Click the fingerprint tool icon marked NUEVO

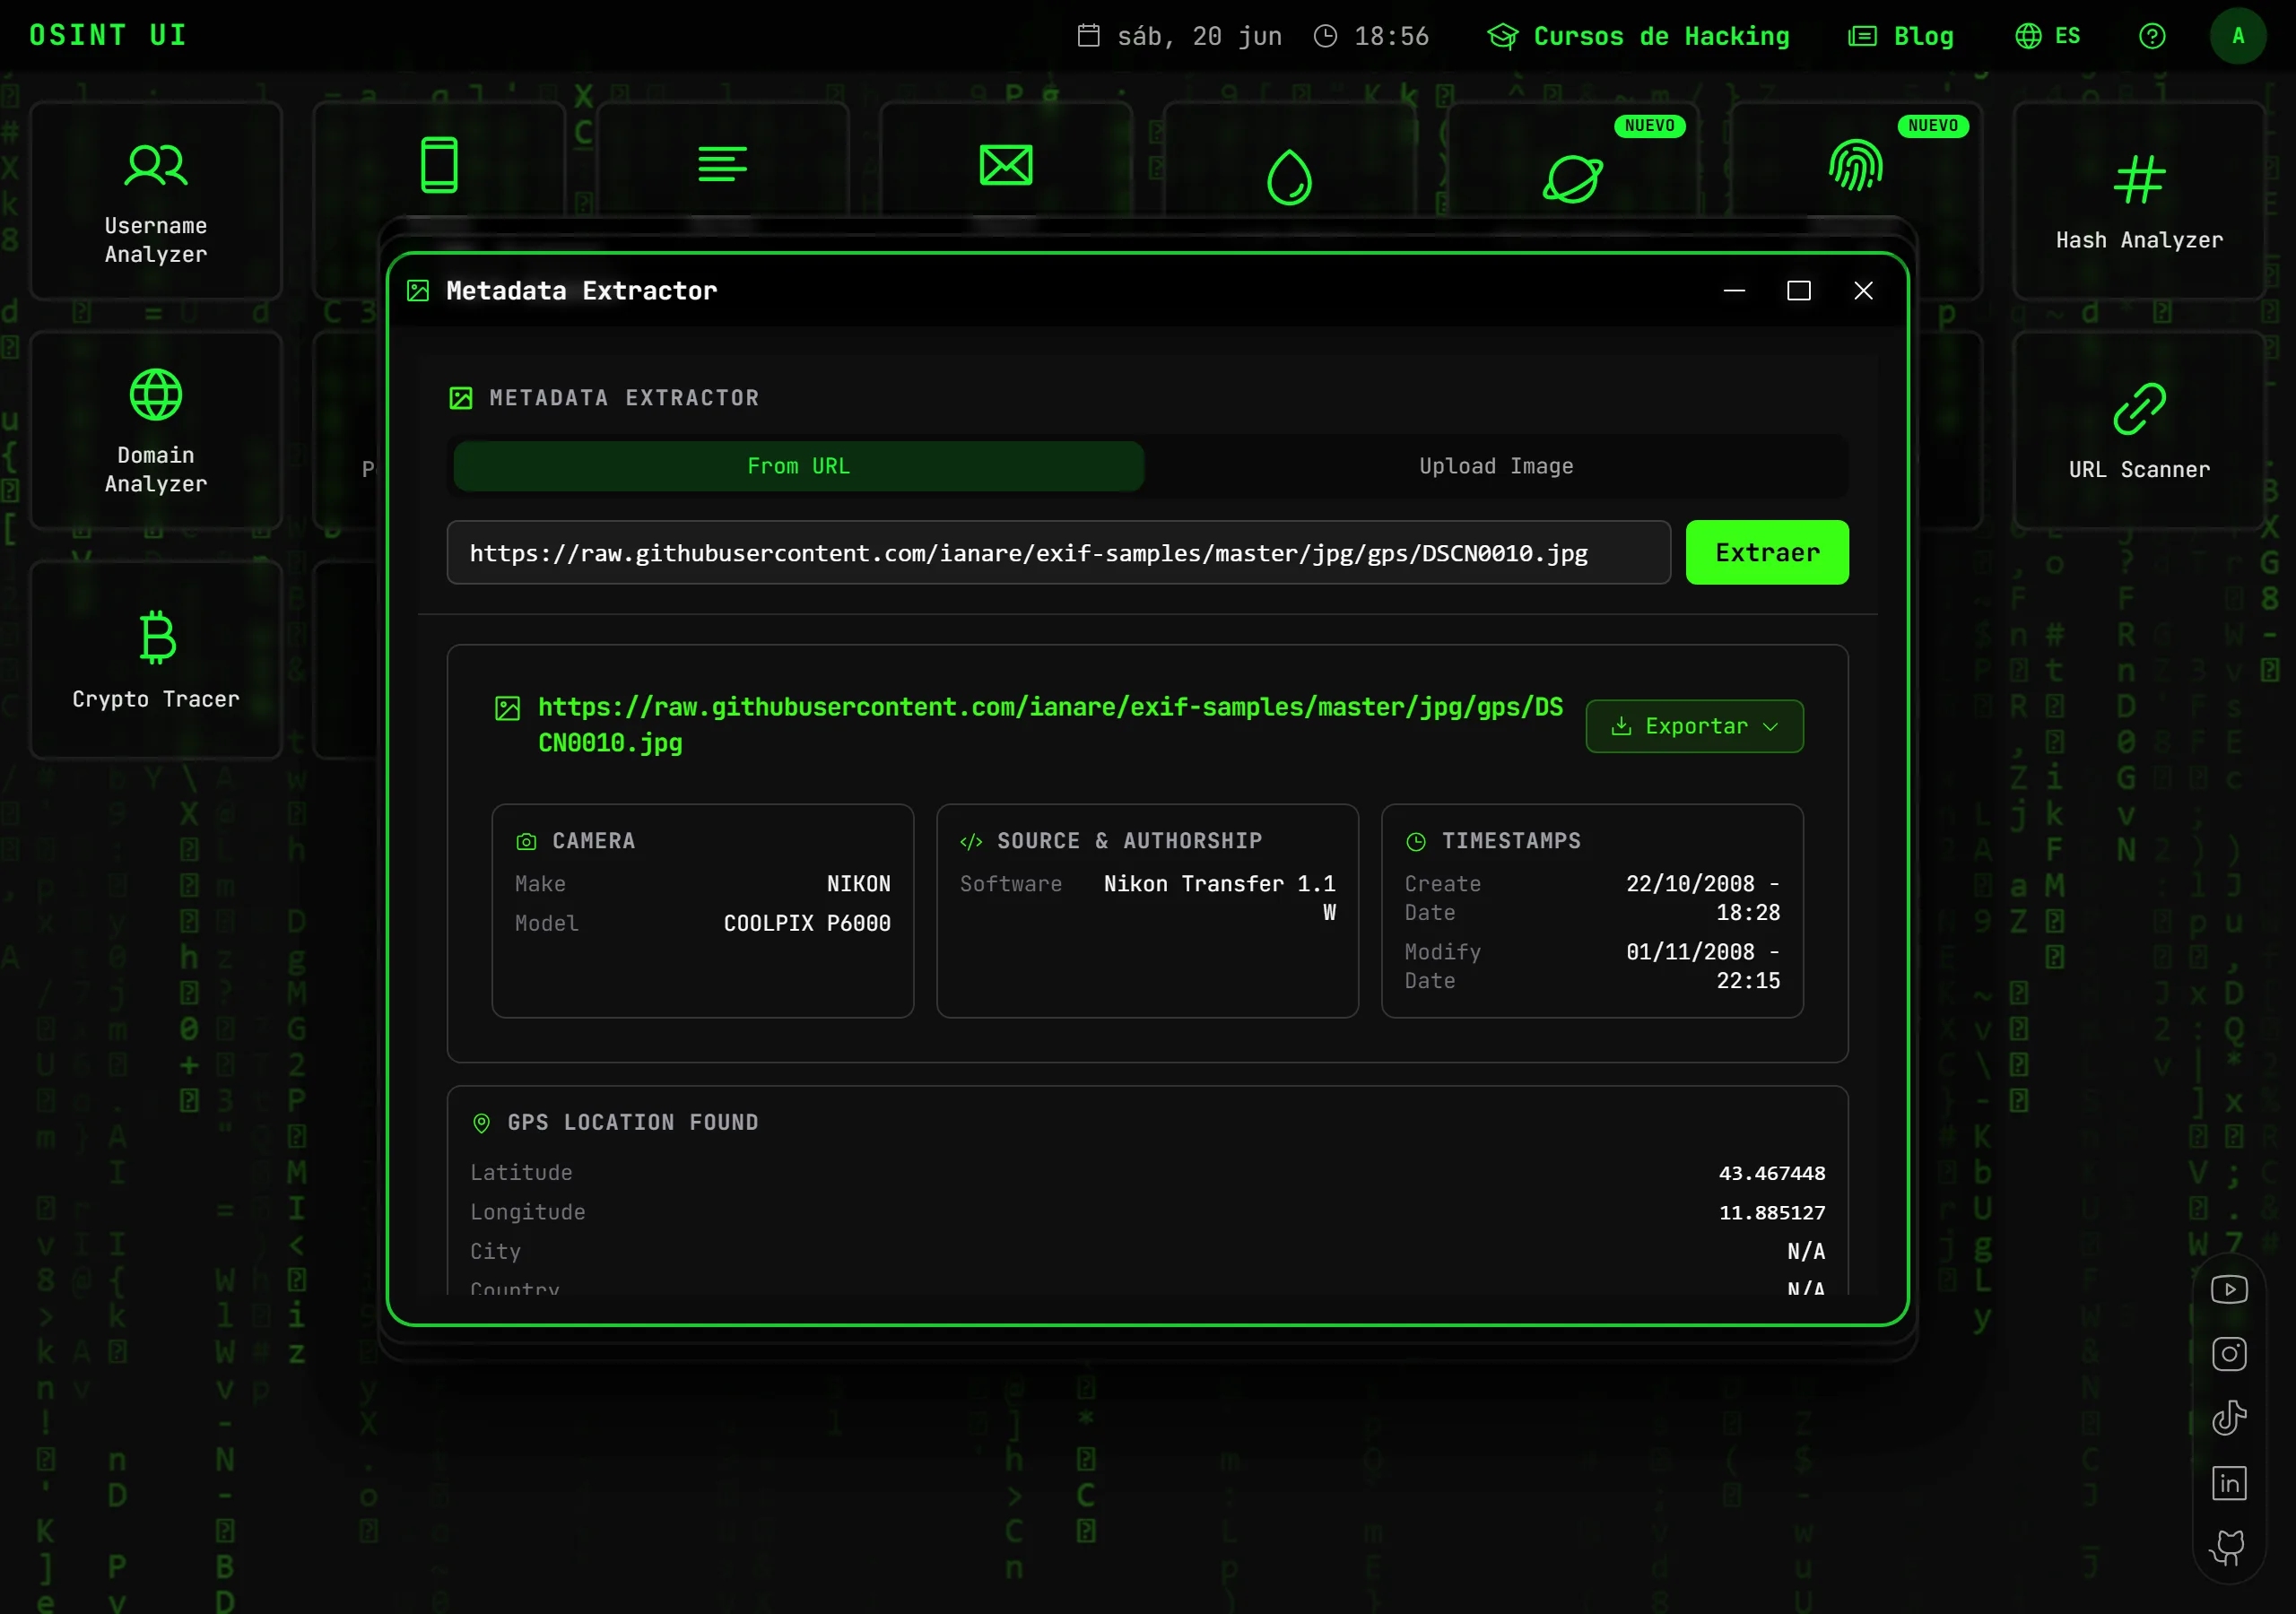coord(1856,165)
